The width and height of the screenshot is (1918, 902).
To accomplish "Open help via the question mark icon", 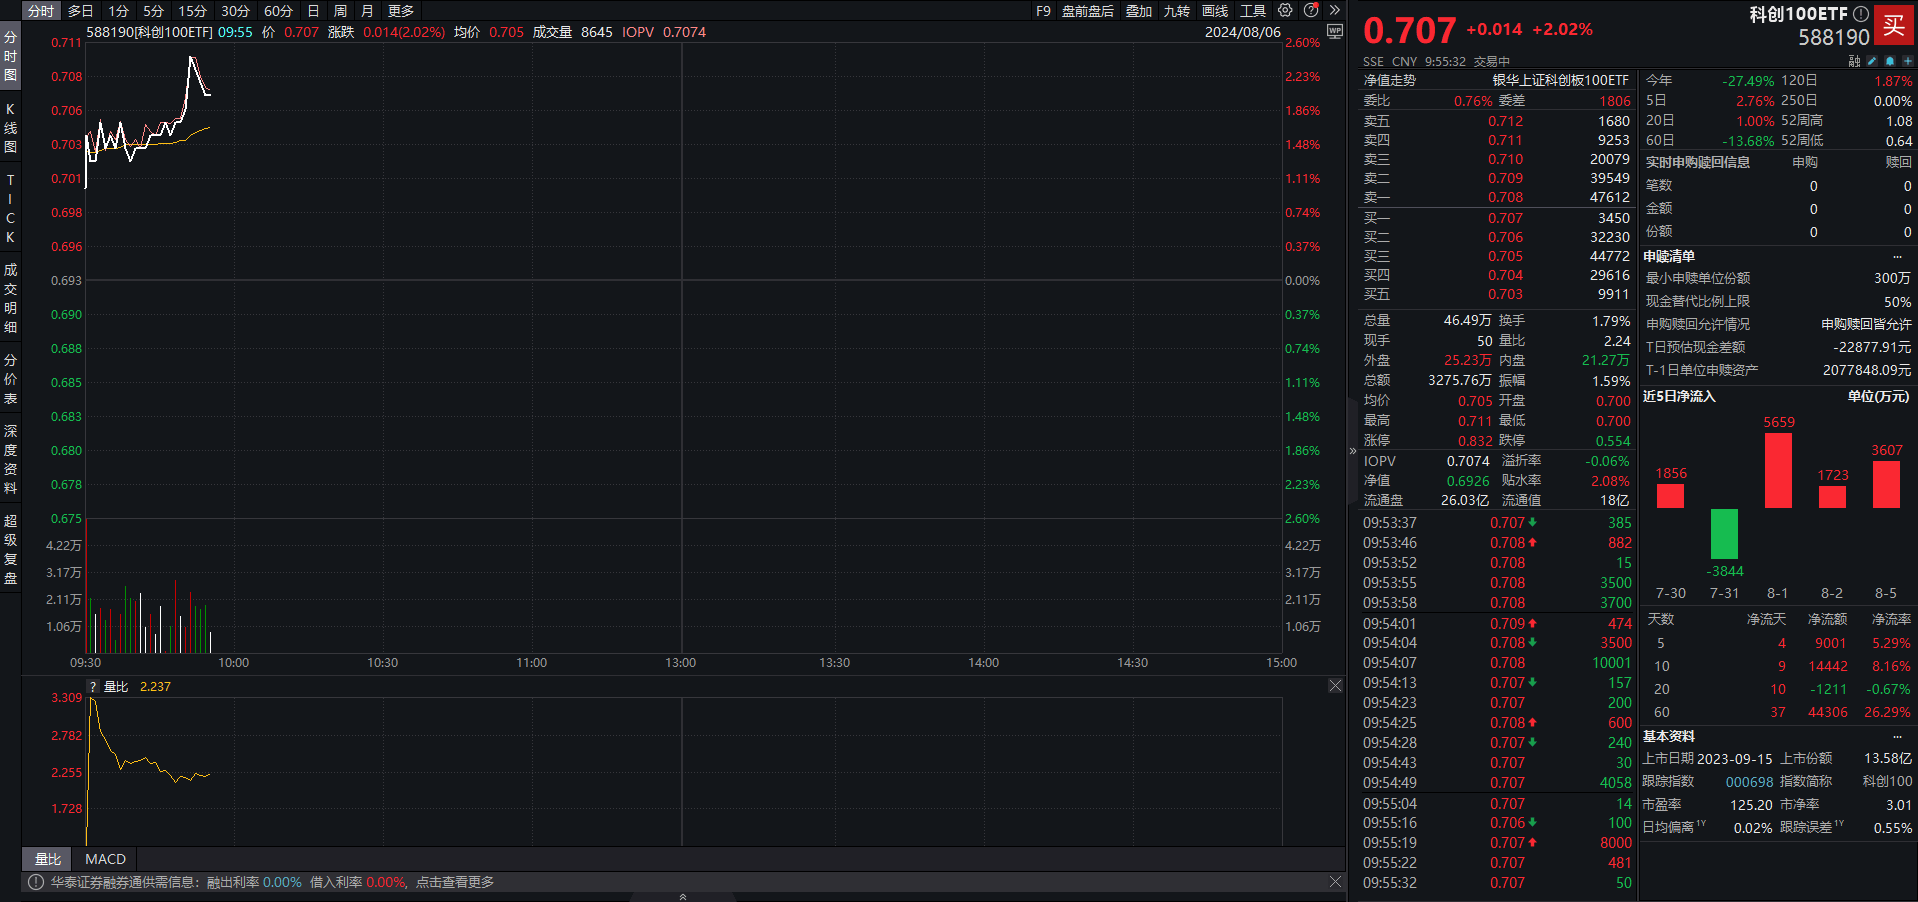I will (1311, 11).
